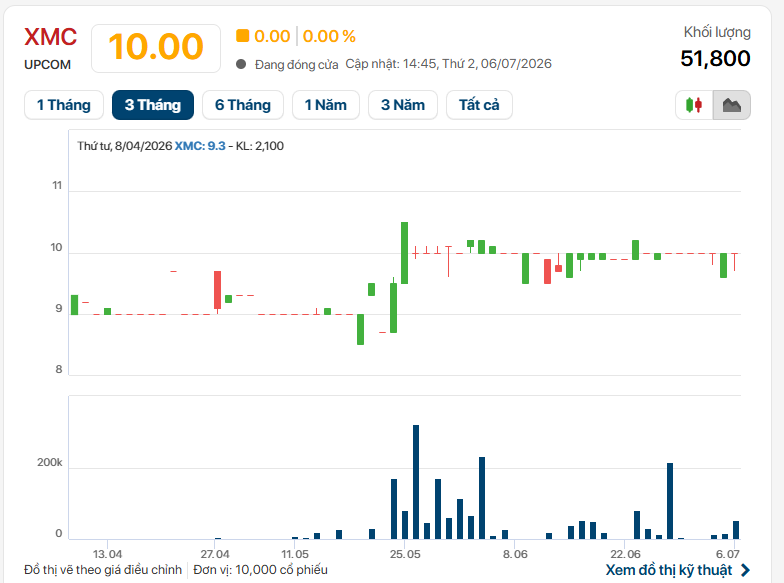This screenshot has height=583, width=784.
Task: Switch to candlestick chart view icon
Action: [694, 105]
